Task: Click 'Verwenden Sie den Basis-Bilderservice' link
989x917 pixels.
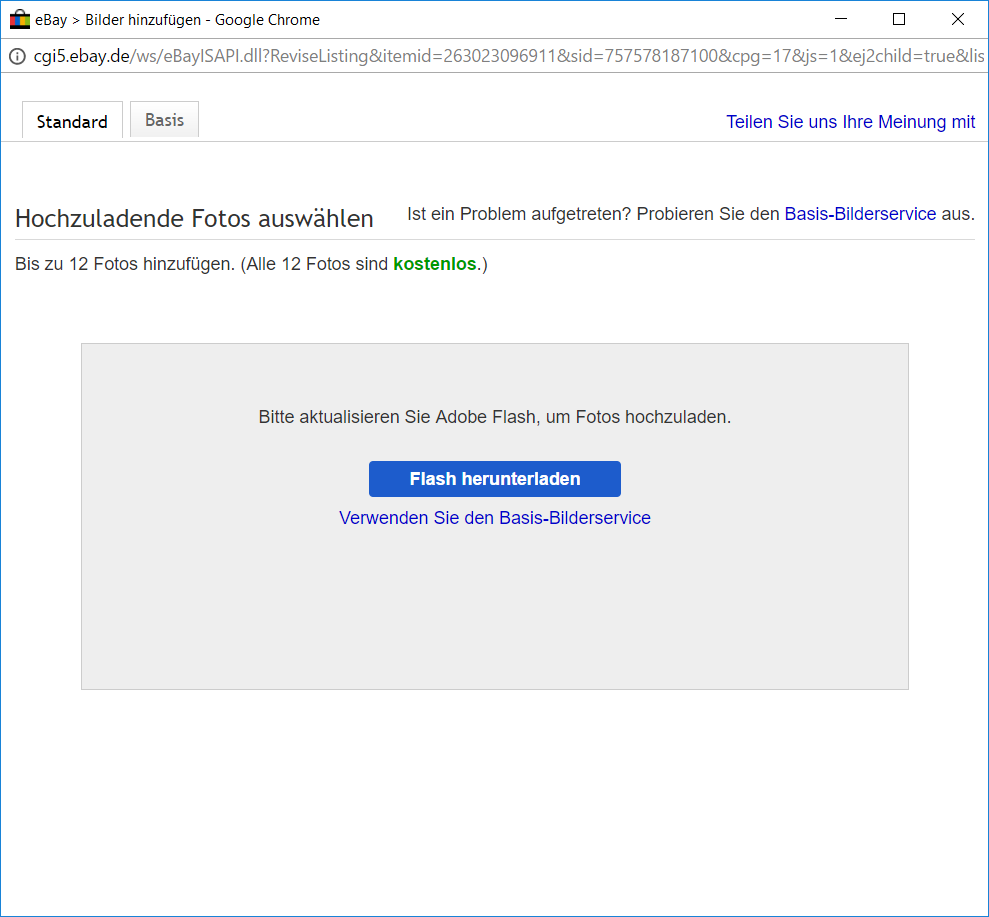Action: click(x=494, y=518)
